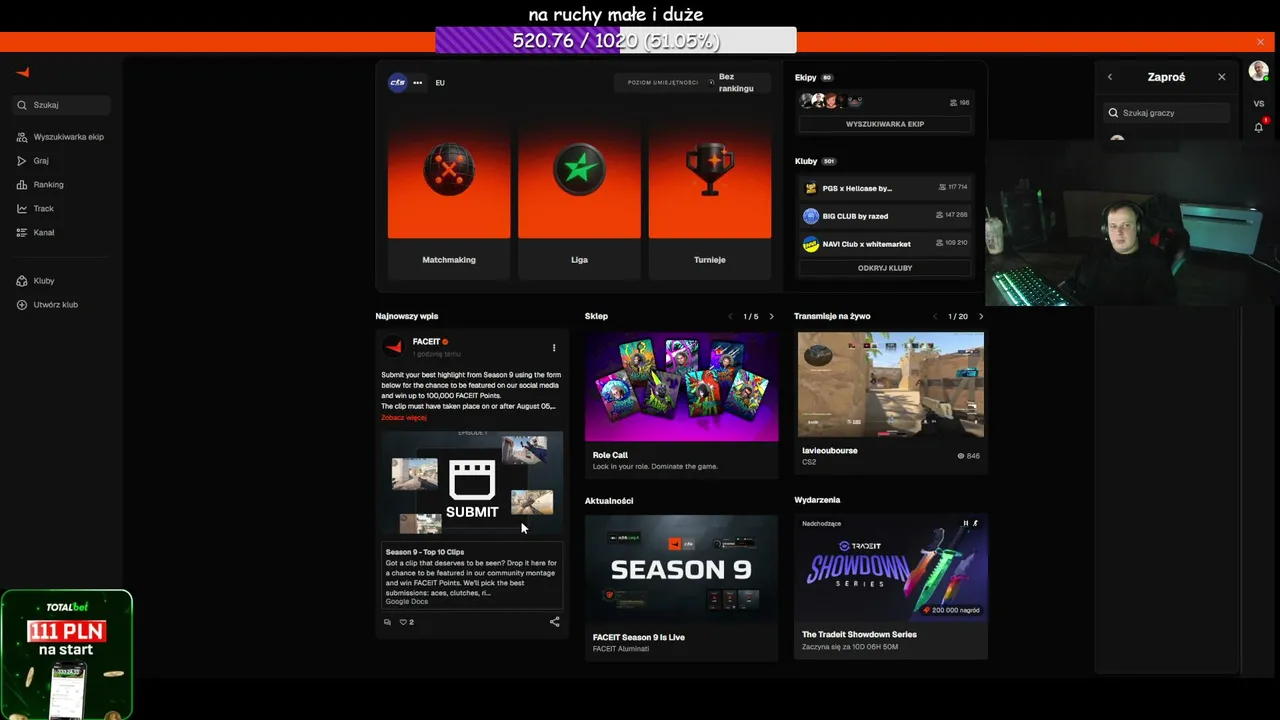
Task: Click the CS2 game logo icon
Action: (397, 83)
